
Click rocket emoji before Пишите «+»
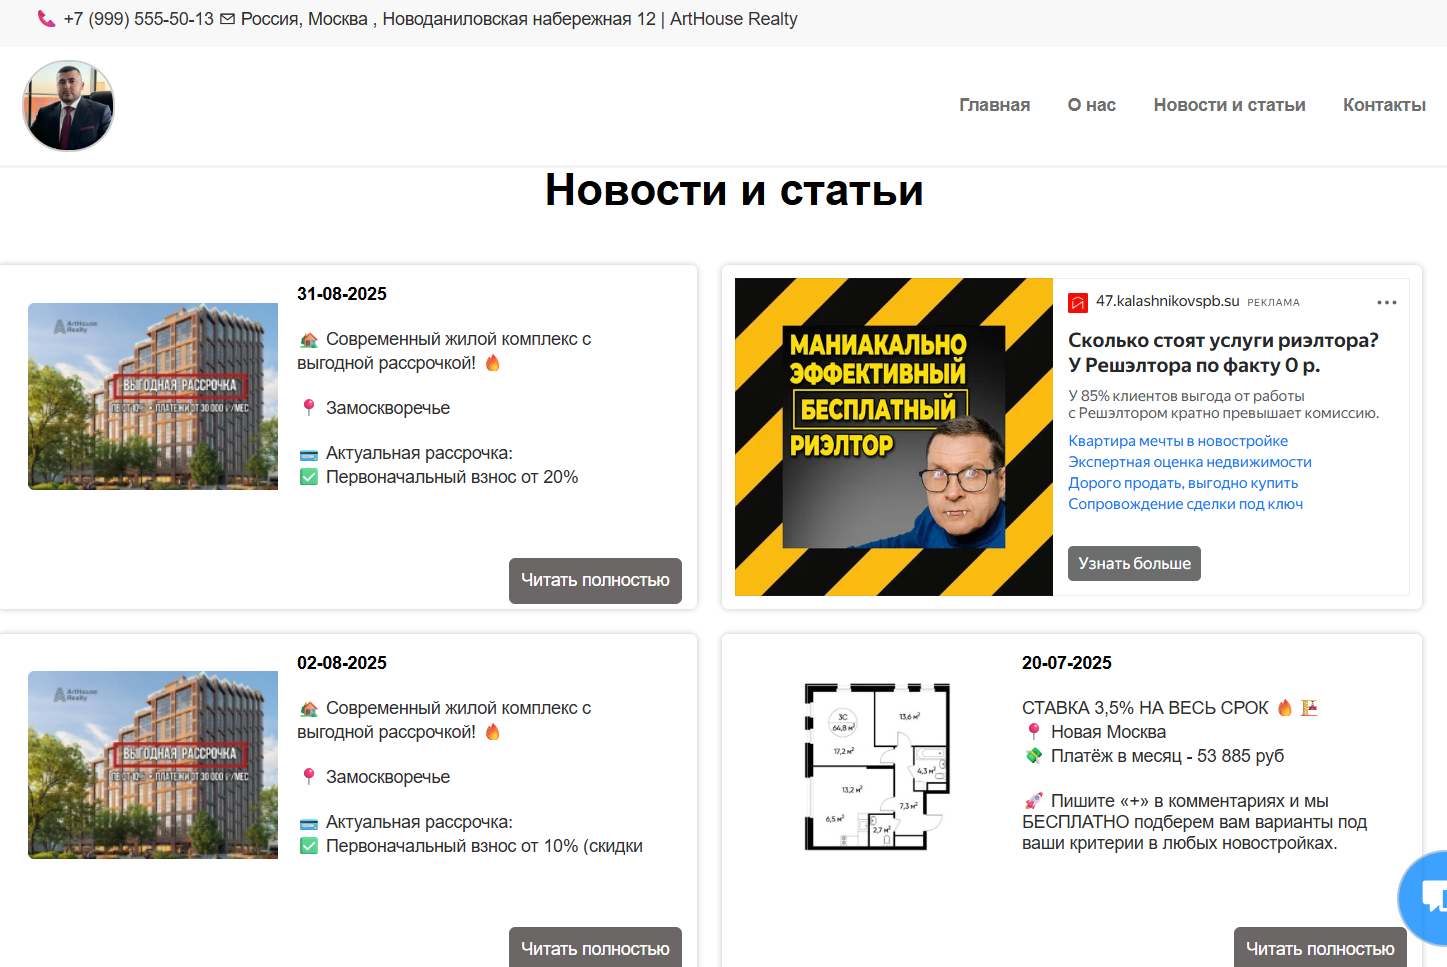point(1034,801)
